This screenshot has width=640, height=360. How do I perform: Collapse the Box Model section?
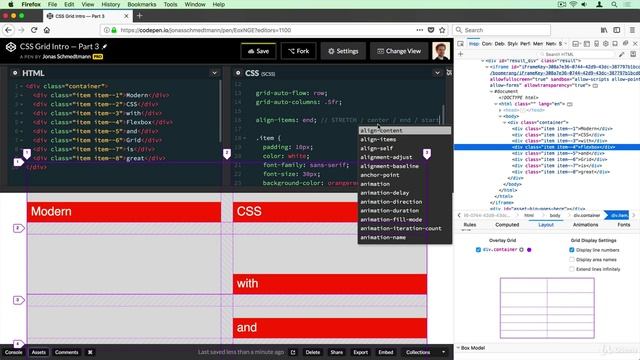pyautogui.click(x=458, y=348)
